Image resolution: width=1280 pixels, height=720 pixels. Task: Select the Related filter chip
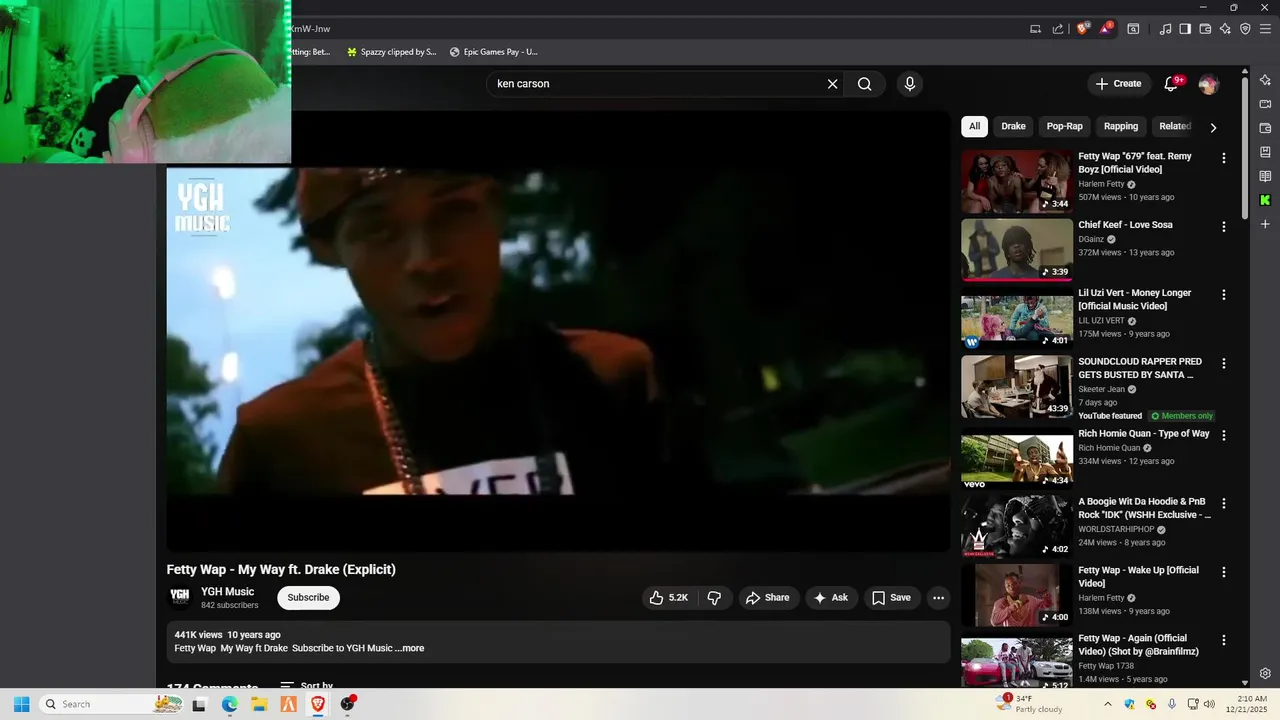point(1174,126)
